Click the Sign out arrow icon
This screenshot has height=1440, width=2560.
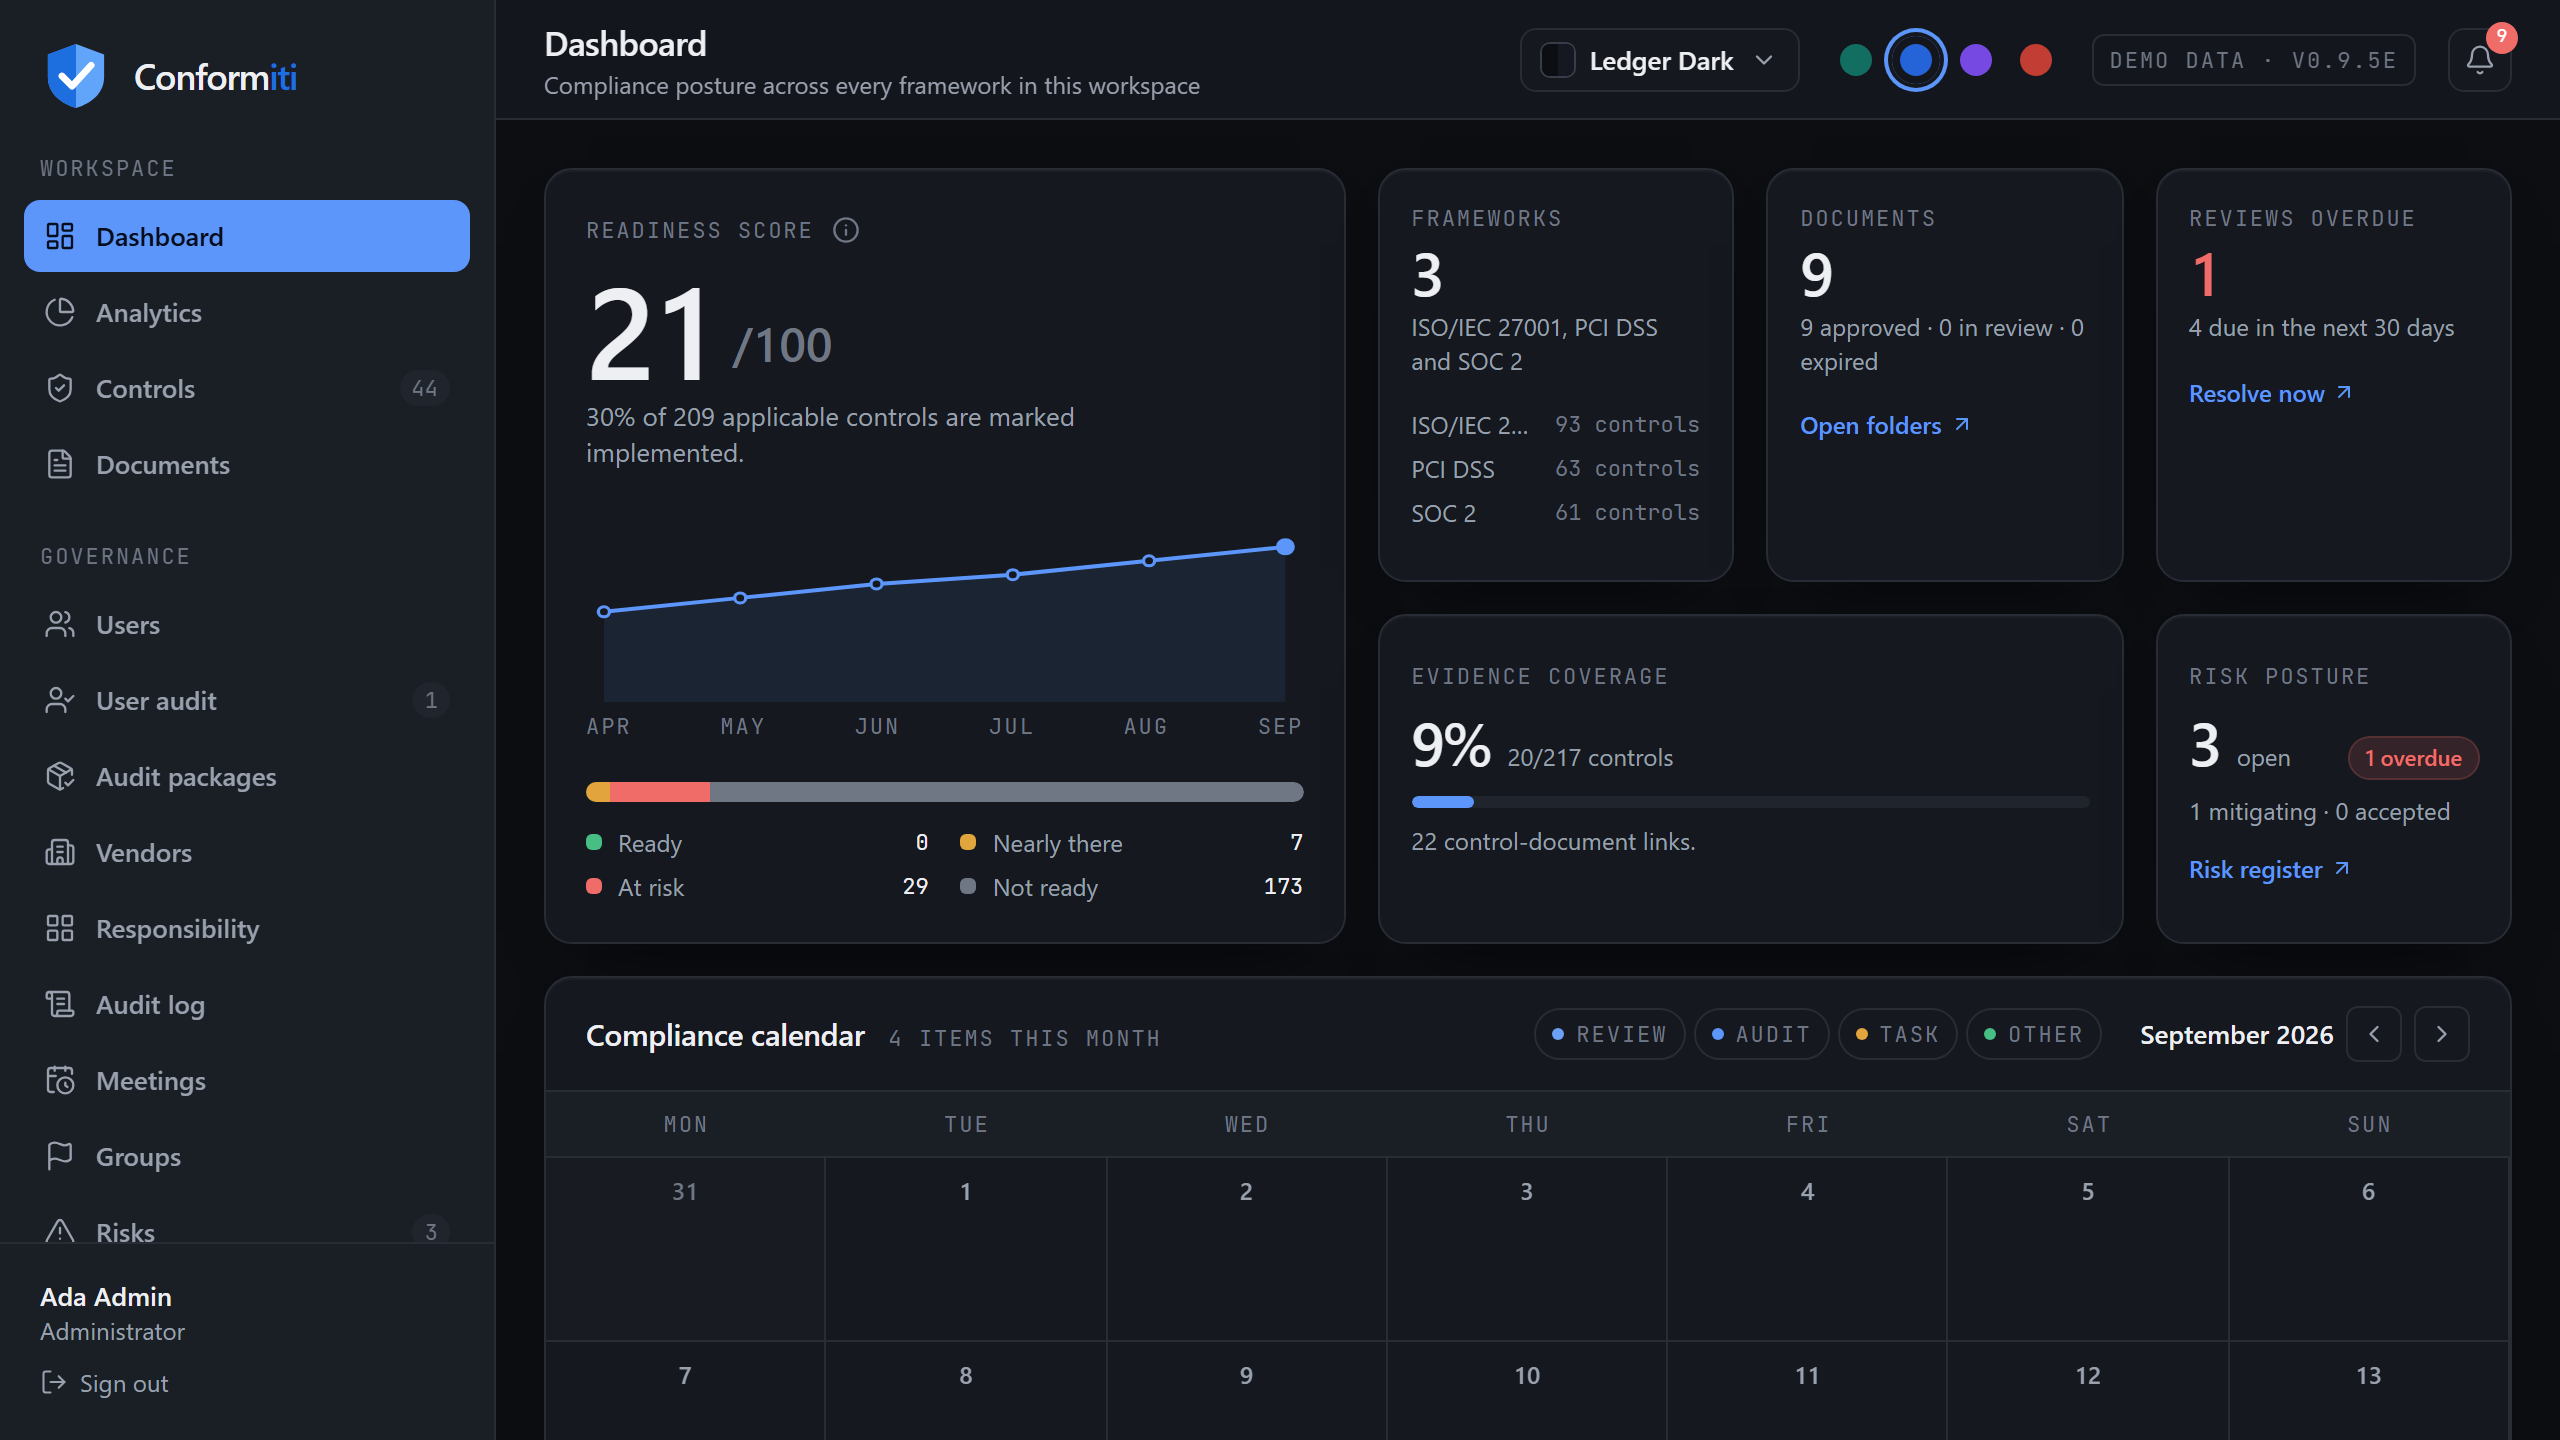(x=54, y=1383)
